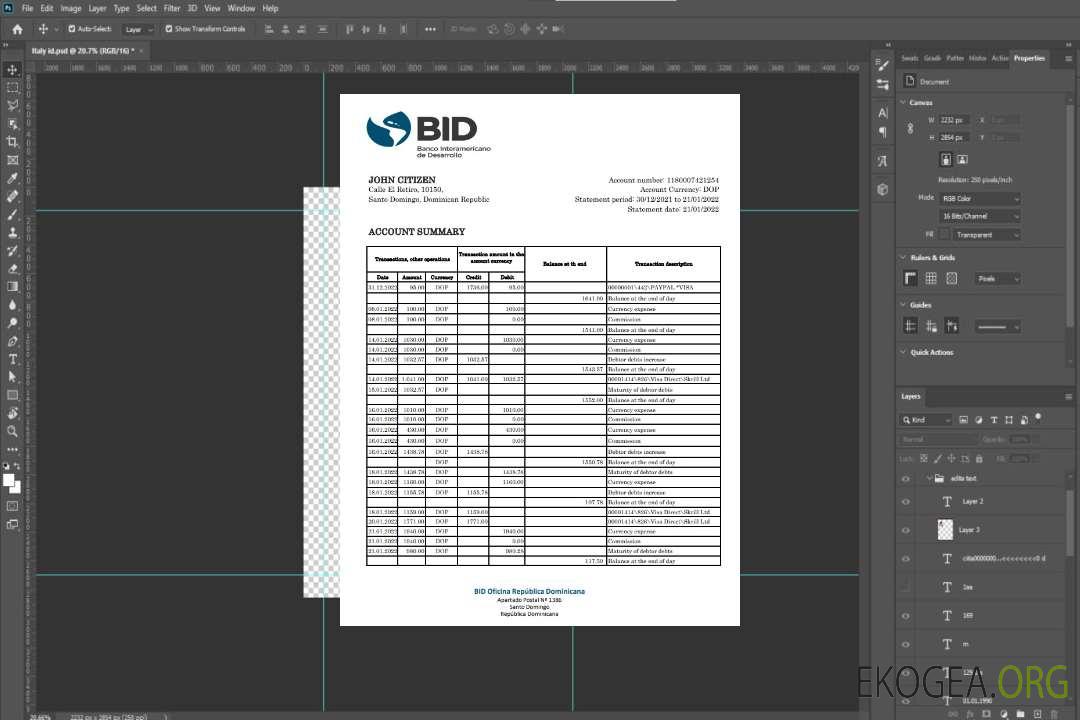Click the foreground color swatch
Screen dimensions: 1080x720
[x=9, y=480]
